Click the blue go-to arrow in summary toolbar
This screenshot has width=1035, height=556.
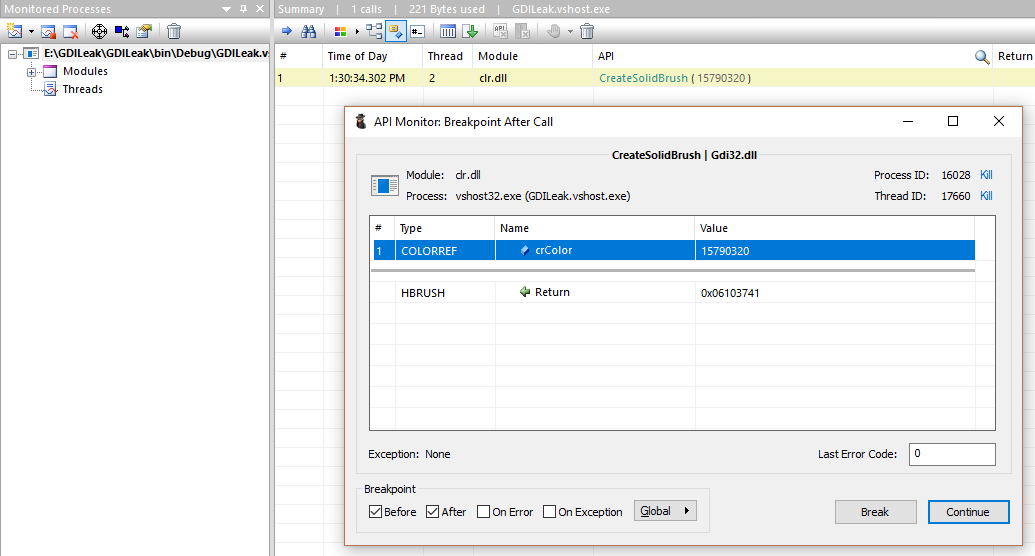click(286, 31)
